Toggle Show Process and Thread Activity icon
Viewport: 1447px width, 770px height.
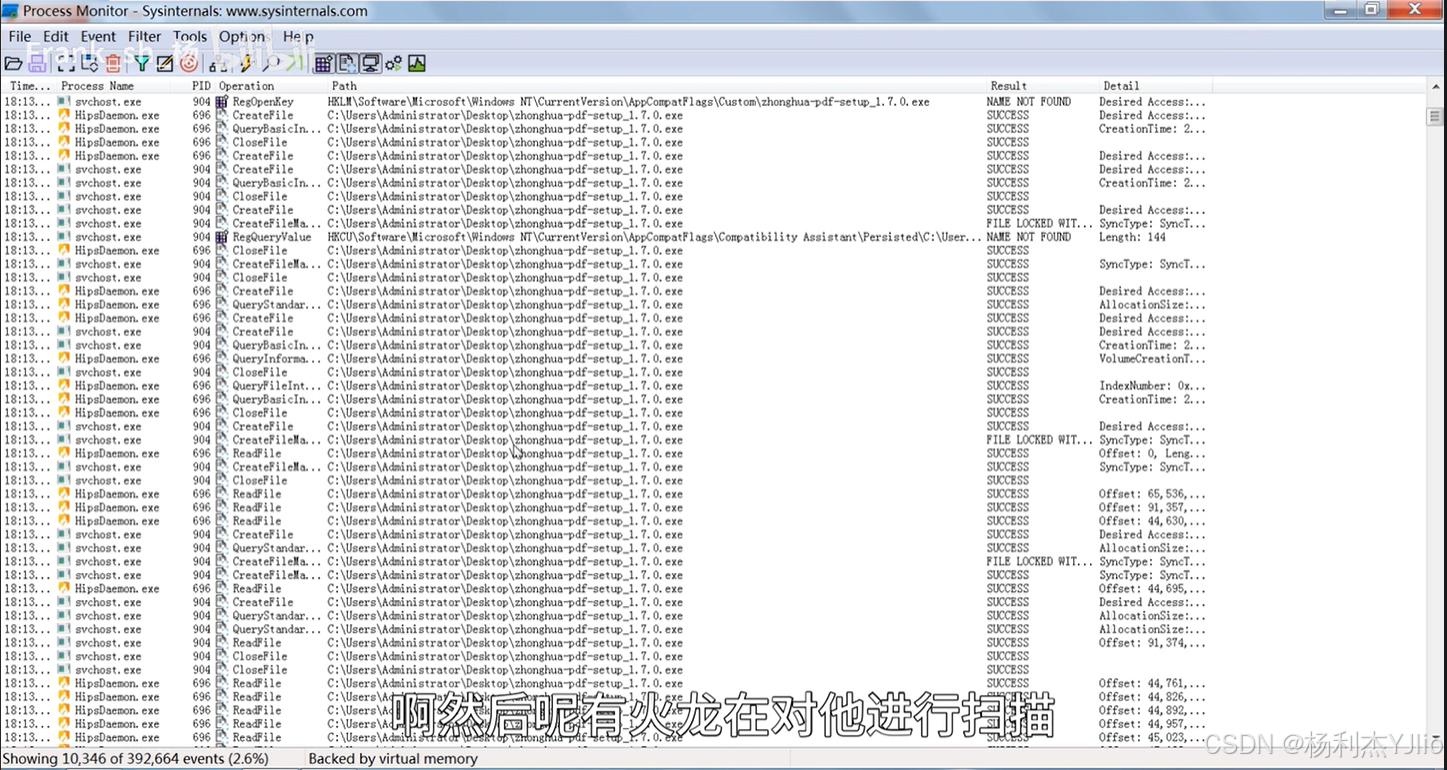pyautogui.click(x=393, y=63)
